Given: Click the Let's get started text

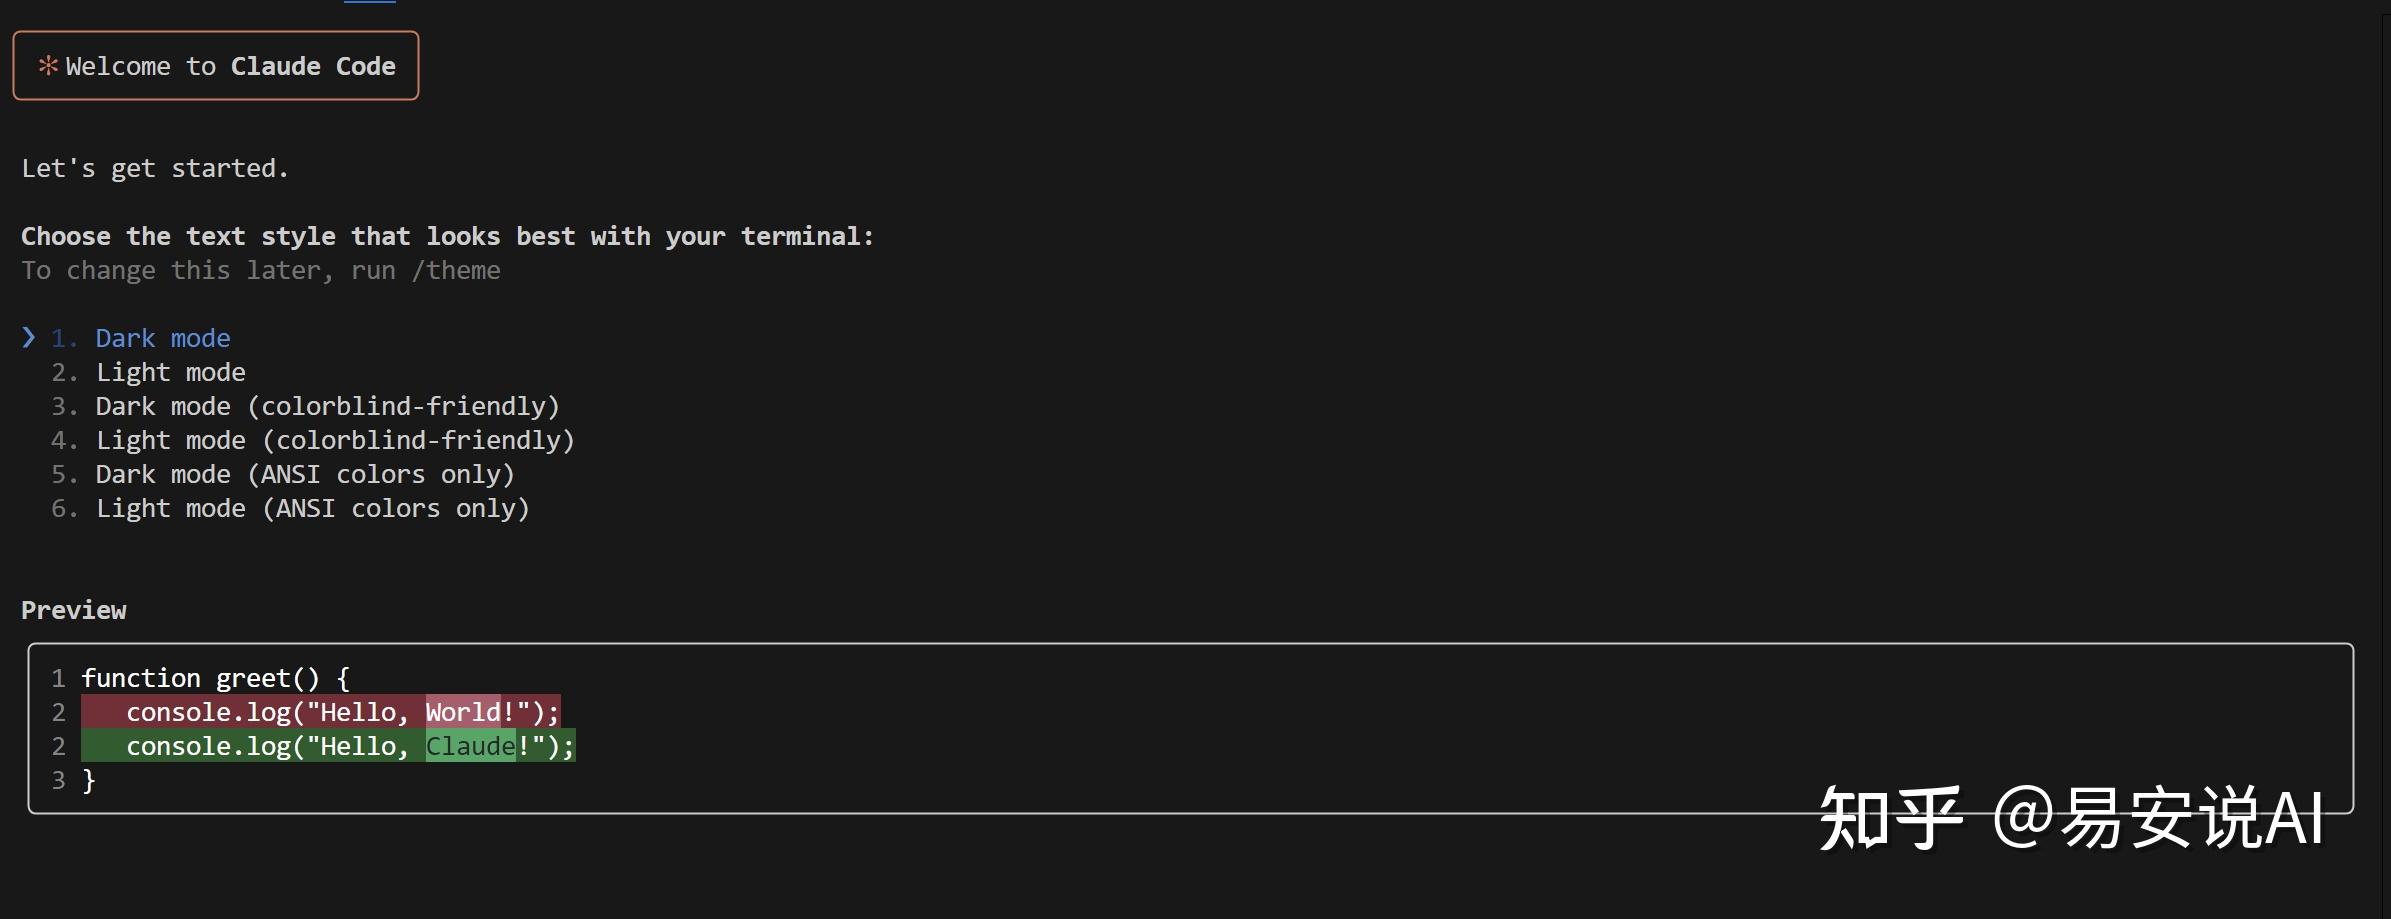Looking at the screenshot, I should [x=155, y=168].
